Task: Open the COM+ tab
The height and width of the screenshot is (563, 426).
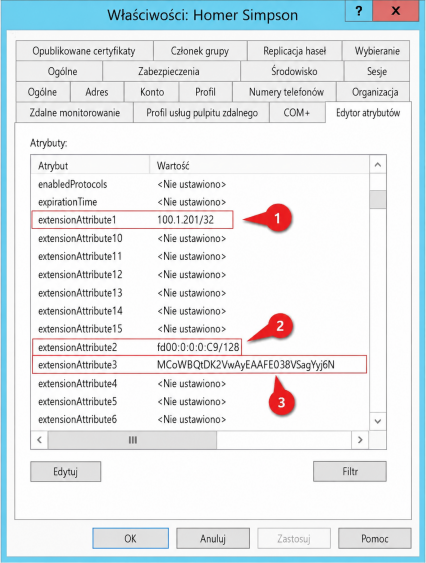Action: click(x=297, y=113)
